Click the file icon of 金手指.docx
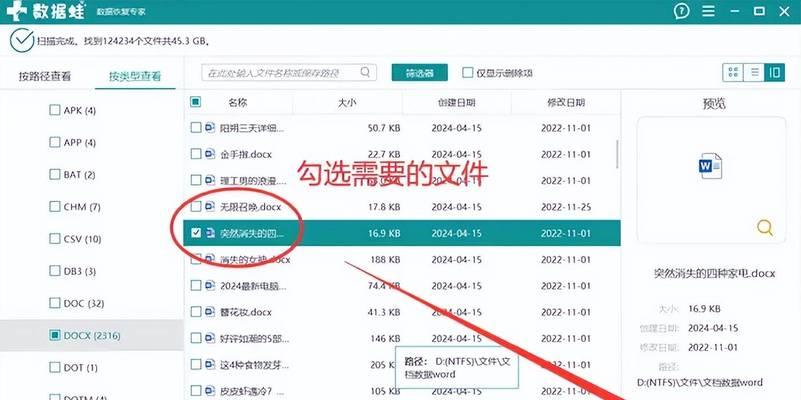Image resolution: width=801 pixels, height=400 pixels. (x=210, y=154)
